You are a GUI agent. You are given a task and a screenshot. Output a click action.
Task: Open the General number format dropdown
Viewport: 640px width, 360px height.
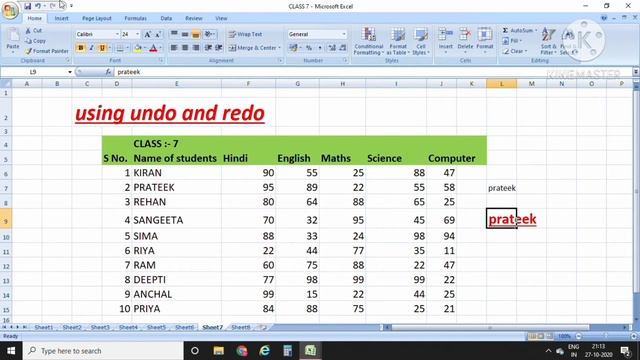tap(344, 34)
